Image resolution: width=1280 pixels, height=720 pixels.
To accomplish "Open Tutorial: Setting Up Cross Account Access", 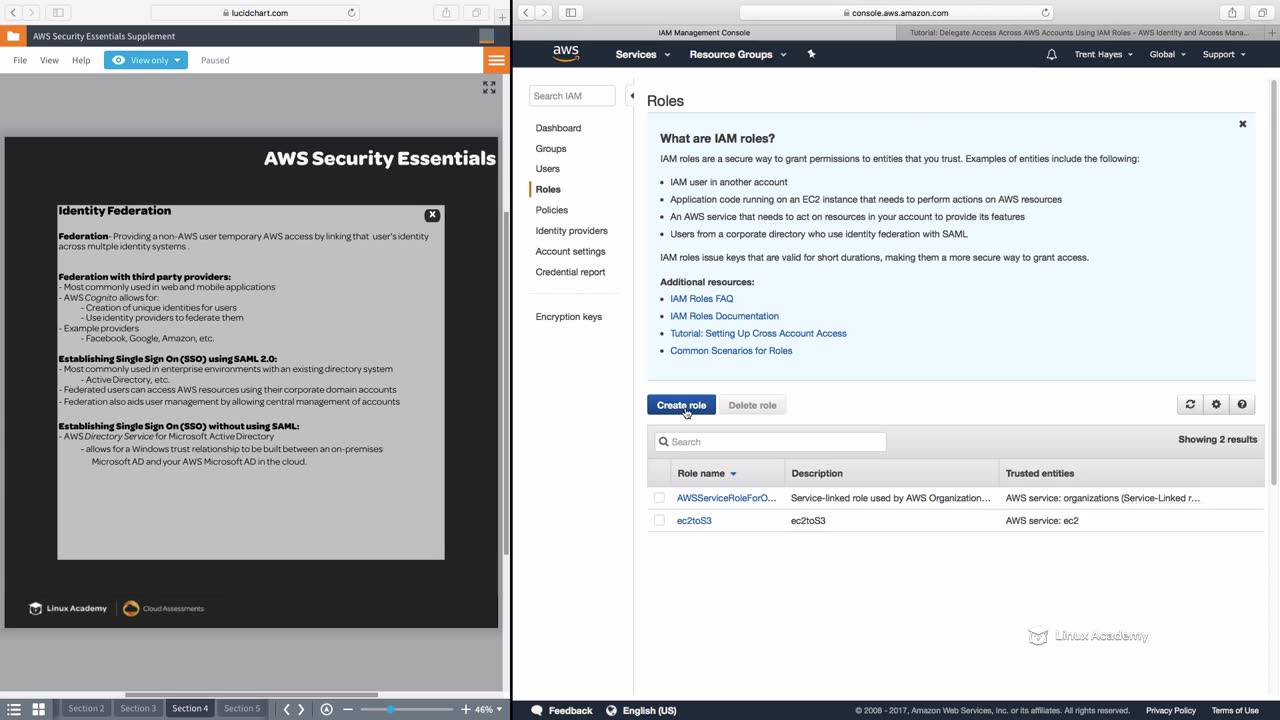I will tap(758, 333).
